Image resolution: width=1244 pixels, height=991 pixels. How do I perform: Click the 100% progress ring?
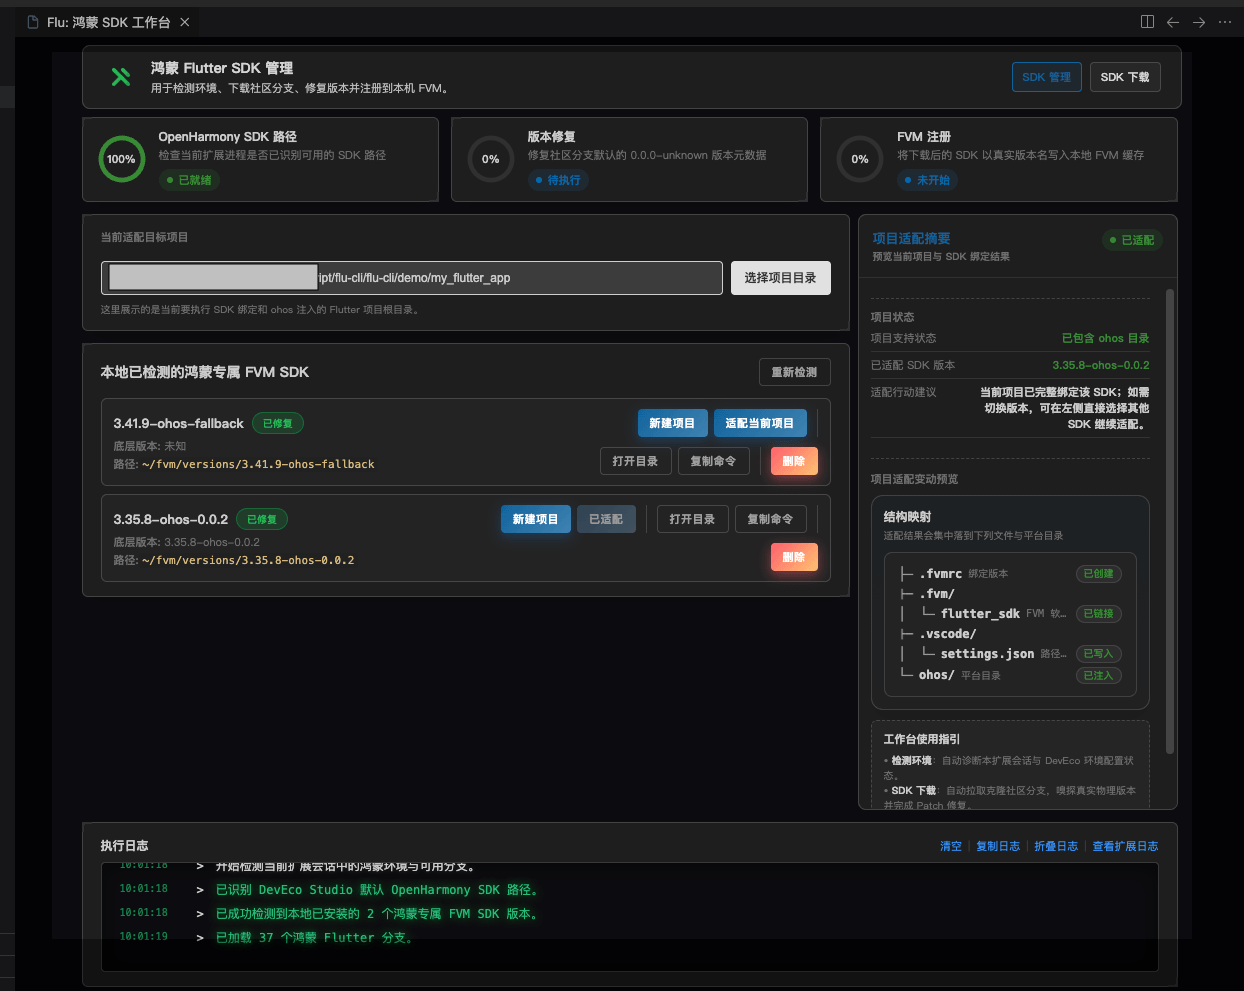click(x=121, y=159)
